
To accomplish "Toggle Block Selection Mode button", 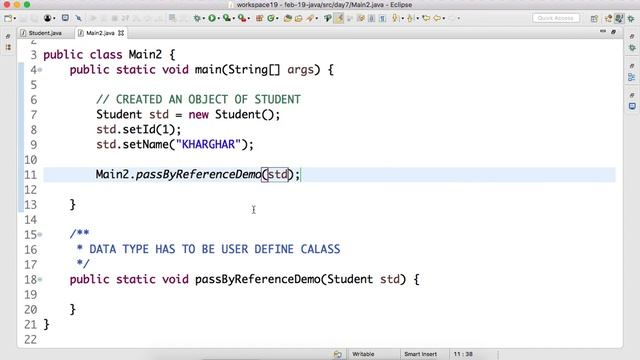I will 371,18.
